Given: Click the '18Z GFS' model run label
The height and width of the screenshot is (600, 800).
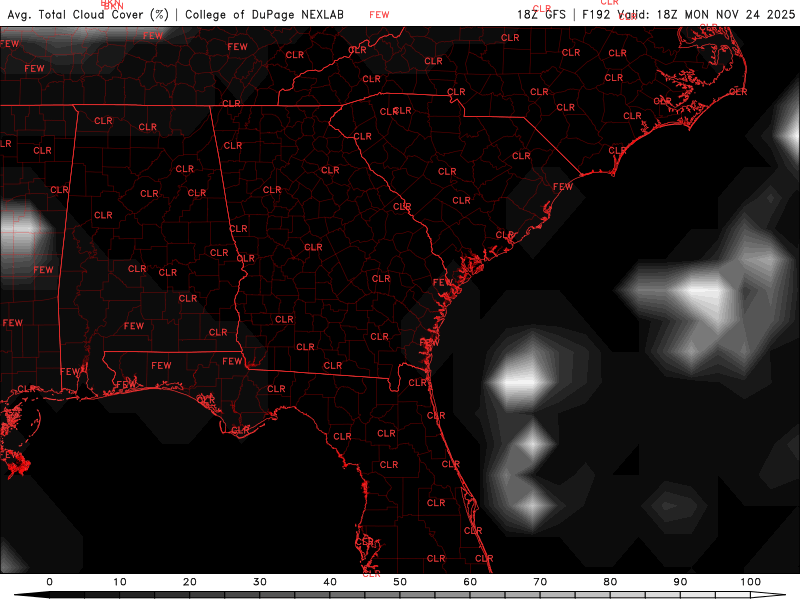Looking at the screenshot, I should click(541, 15).
